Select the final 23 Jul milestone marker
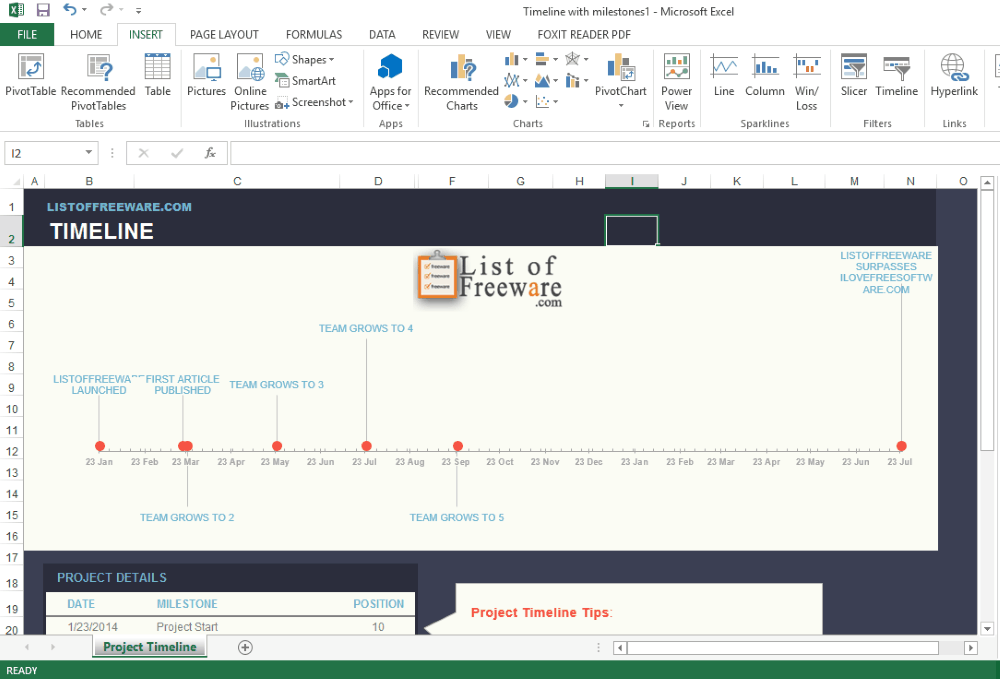 point(901,446)
